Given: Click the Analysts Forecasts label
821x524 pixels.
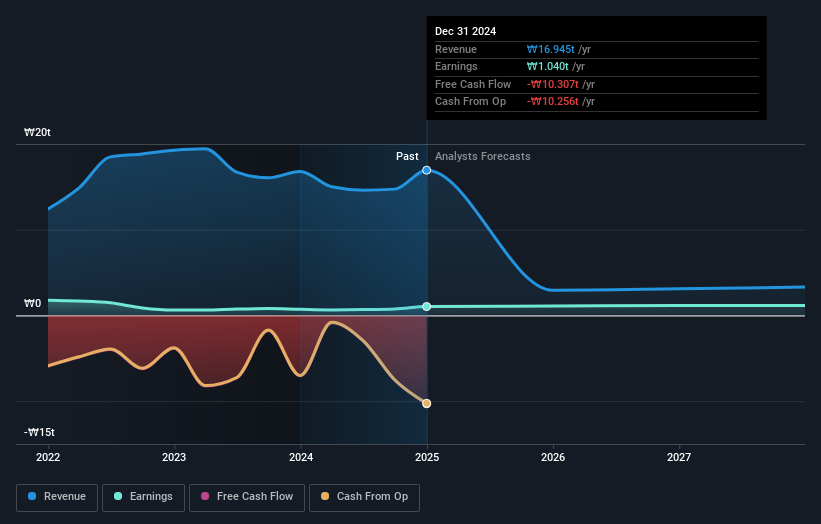Looking at the screenshot, I should (x=482, y=157).
